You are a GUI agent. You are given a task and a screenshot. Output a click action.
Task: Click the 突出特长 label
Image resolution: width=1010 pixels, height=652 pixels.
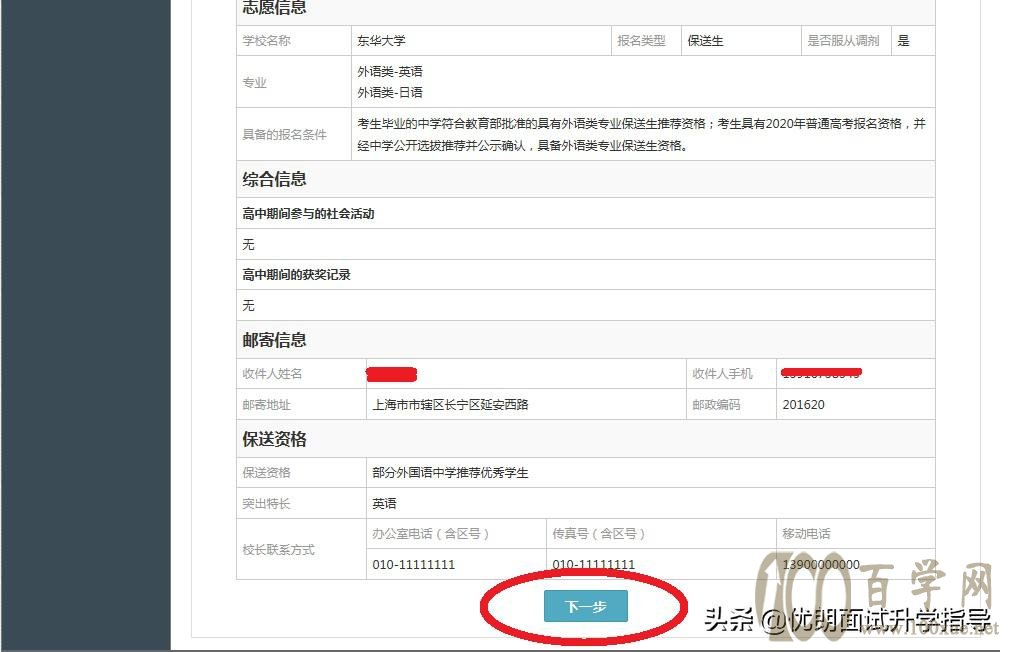click(x=266, y=504)
